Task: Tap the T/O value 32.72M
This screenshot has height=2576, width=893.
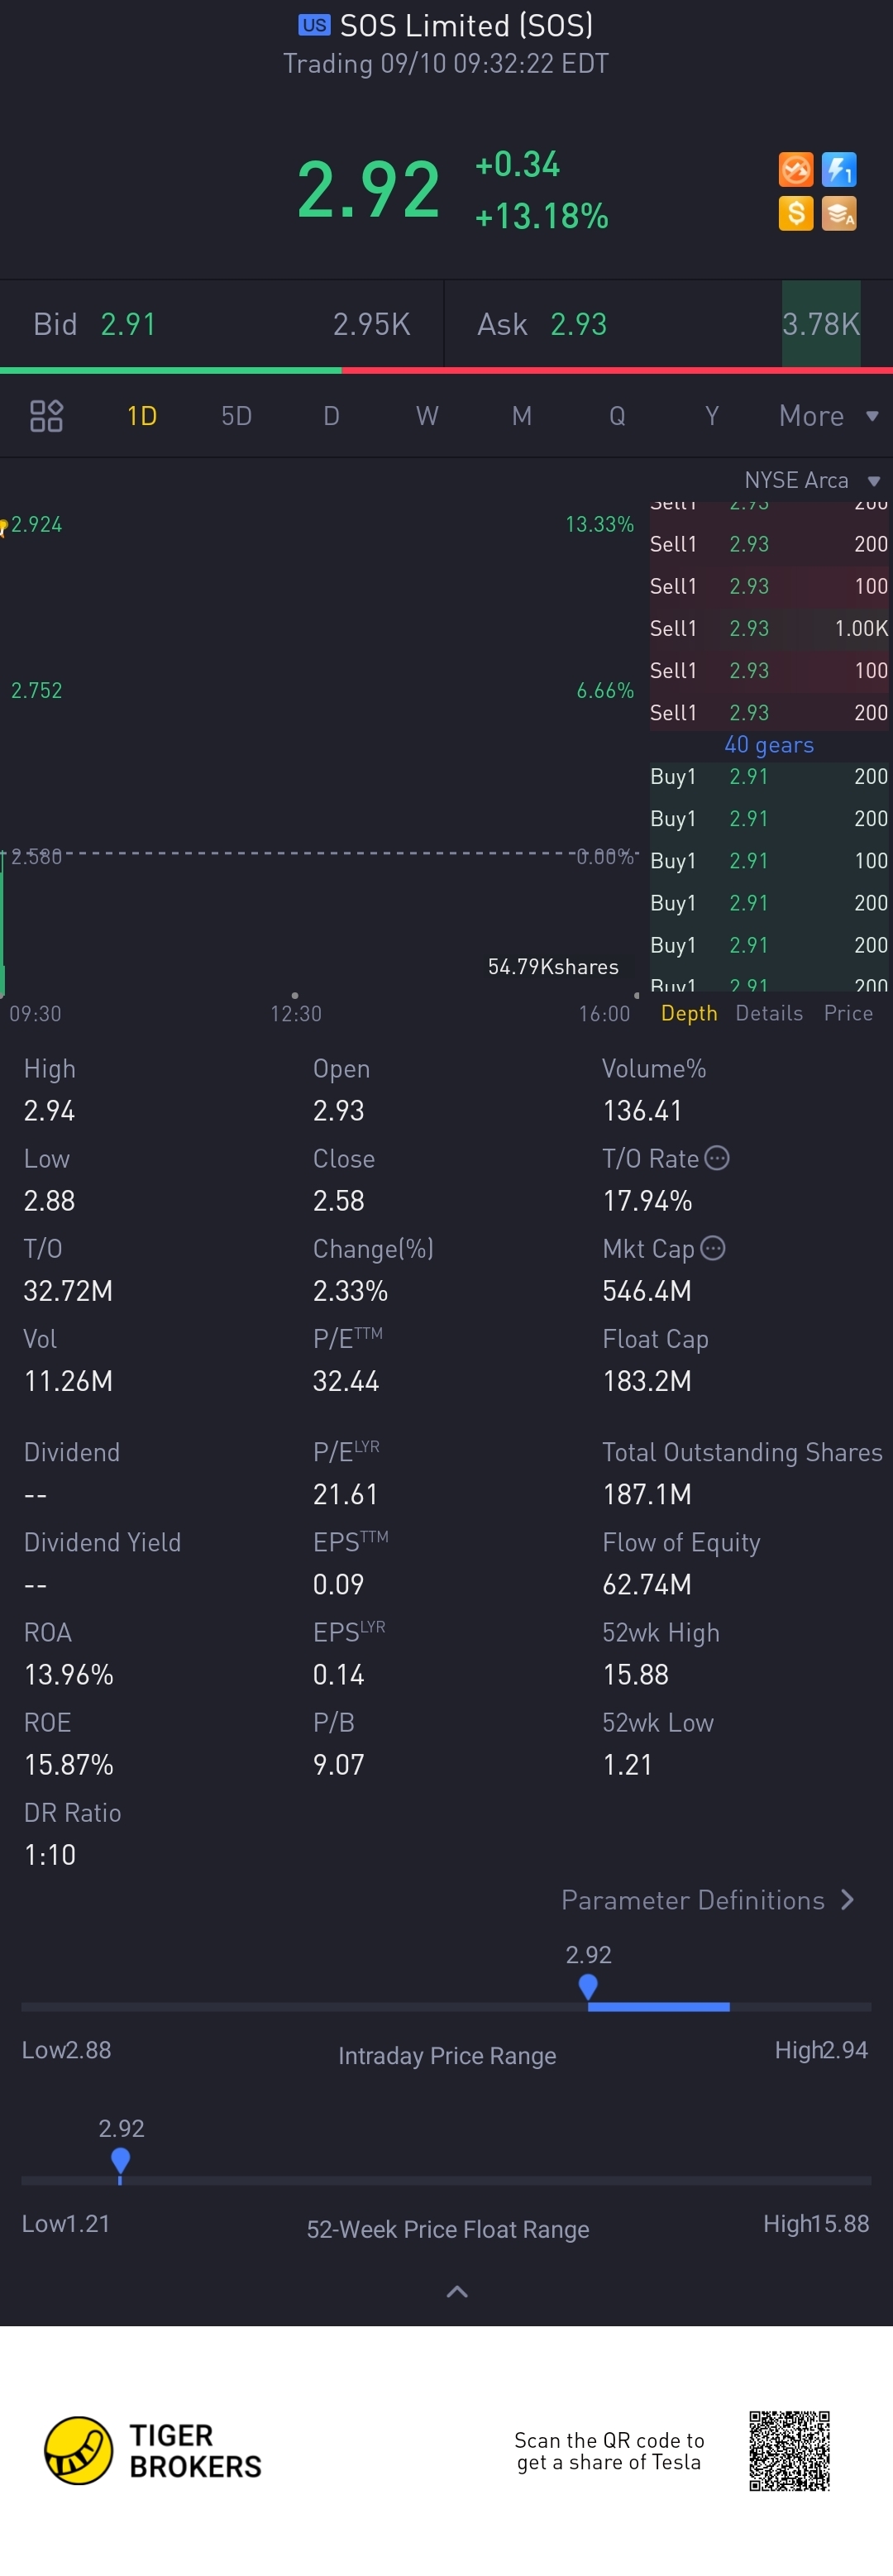Action: coord(68,1291)
